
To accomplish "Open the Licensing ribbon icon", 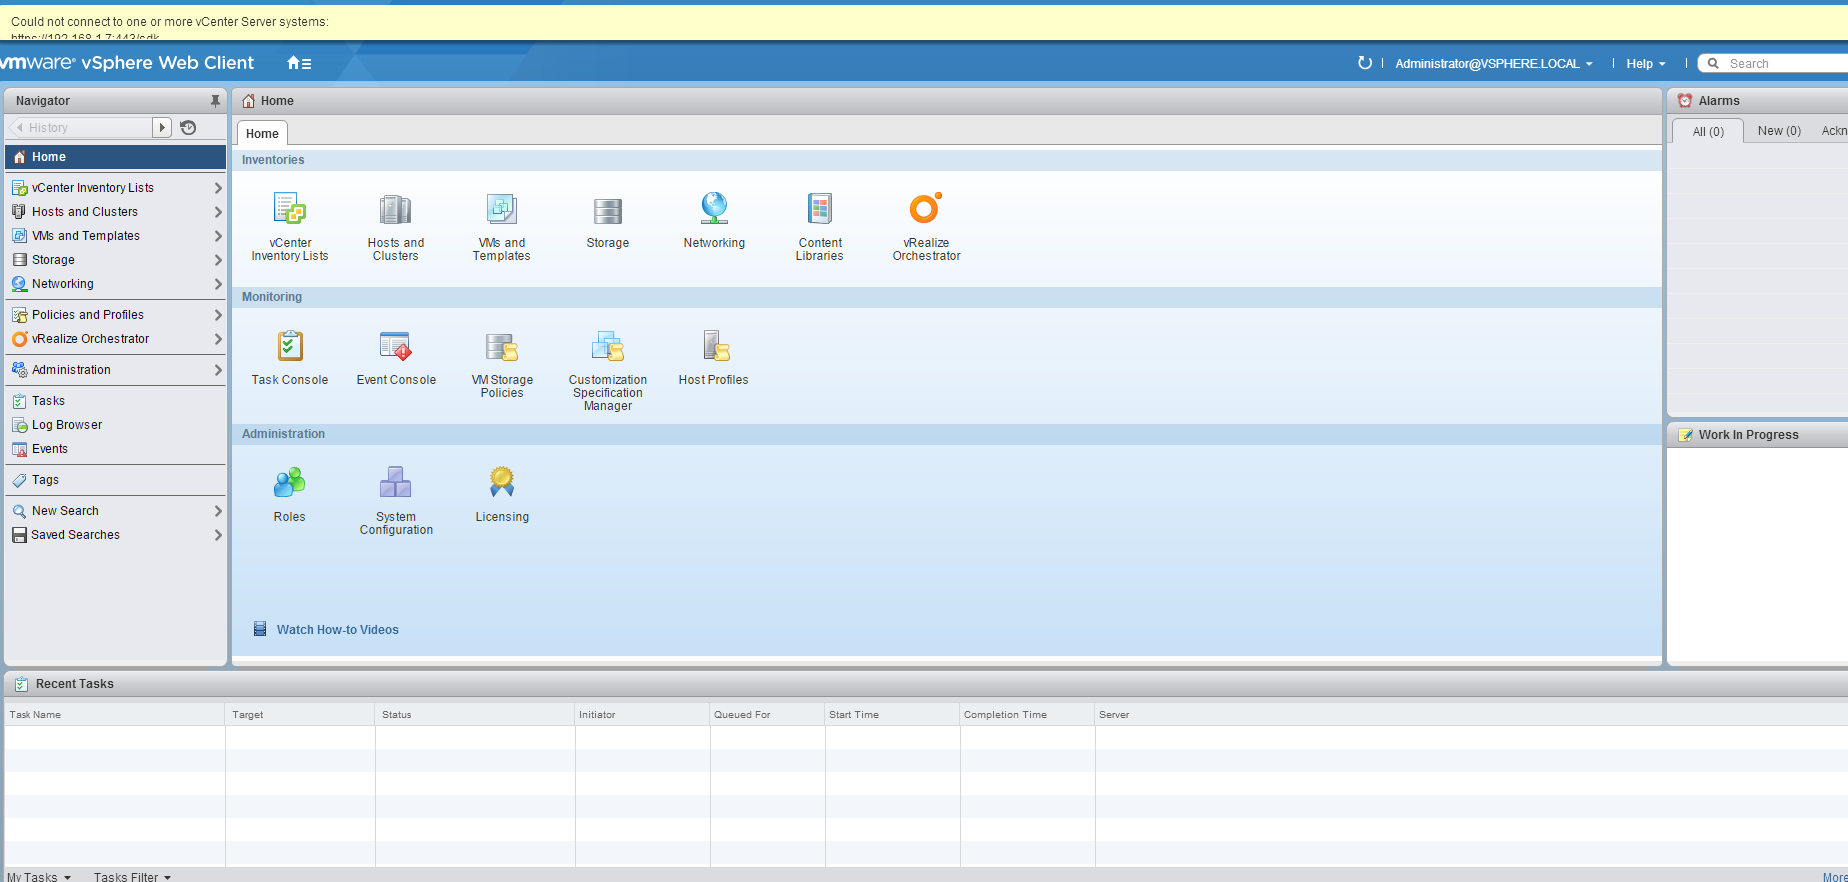I will click(502, 481).
